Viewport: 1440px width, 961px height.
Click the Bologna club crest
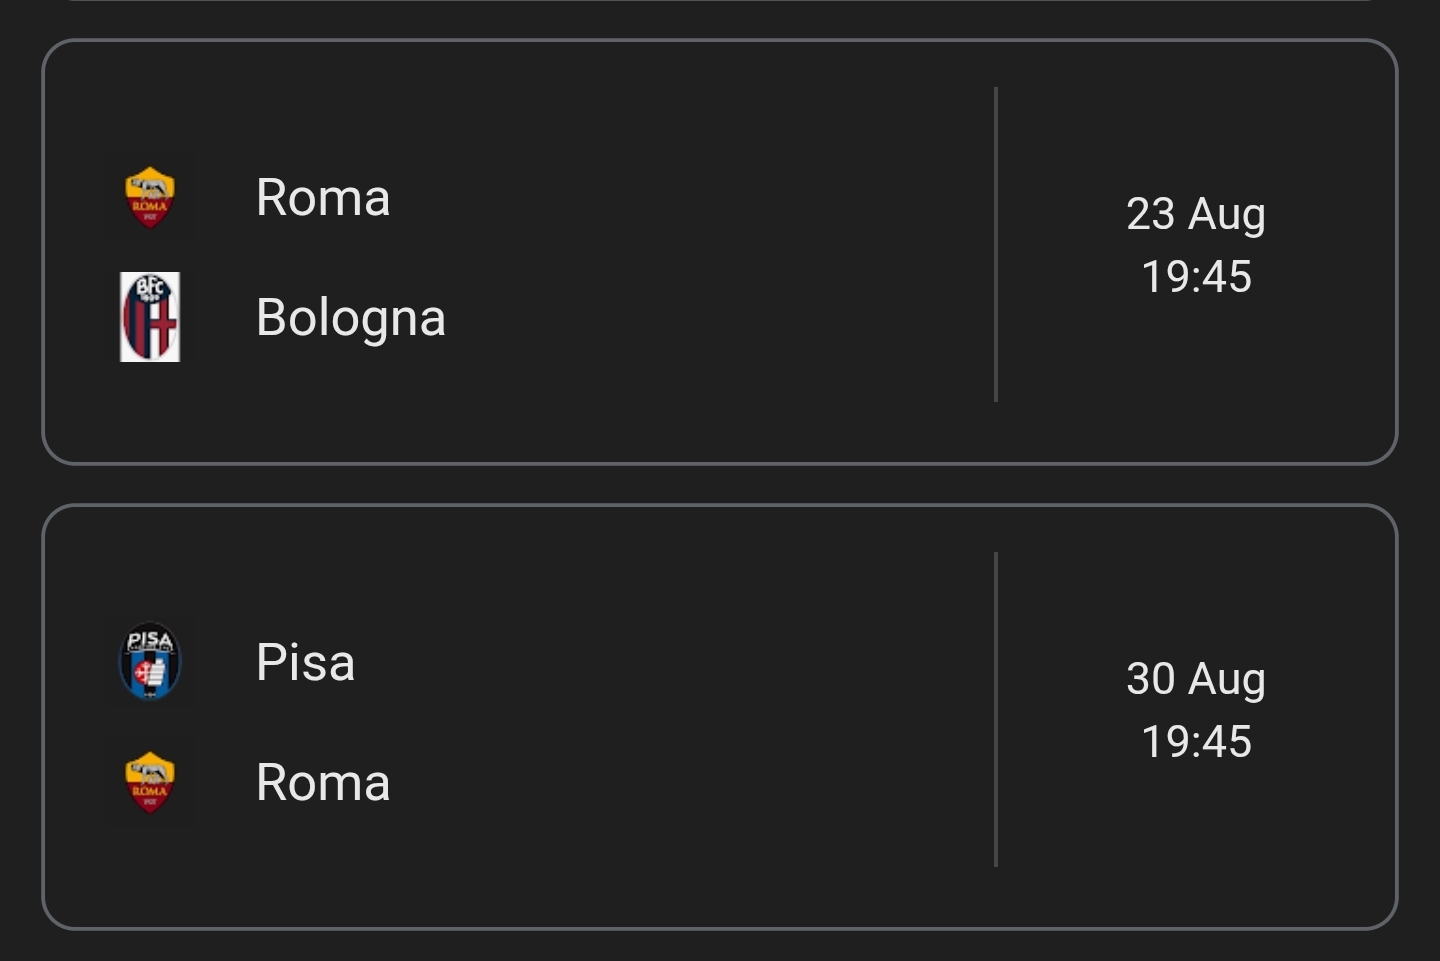[150, 317]
